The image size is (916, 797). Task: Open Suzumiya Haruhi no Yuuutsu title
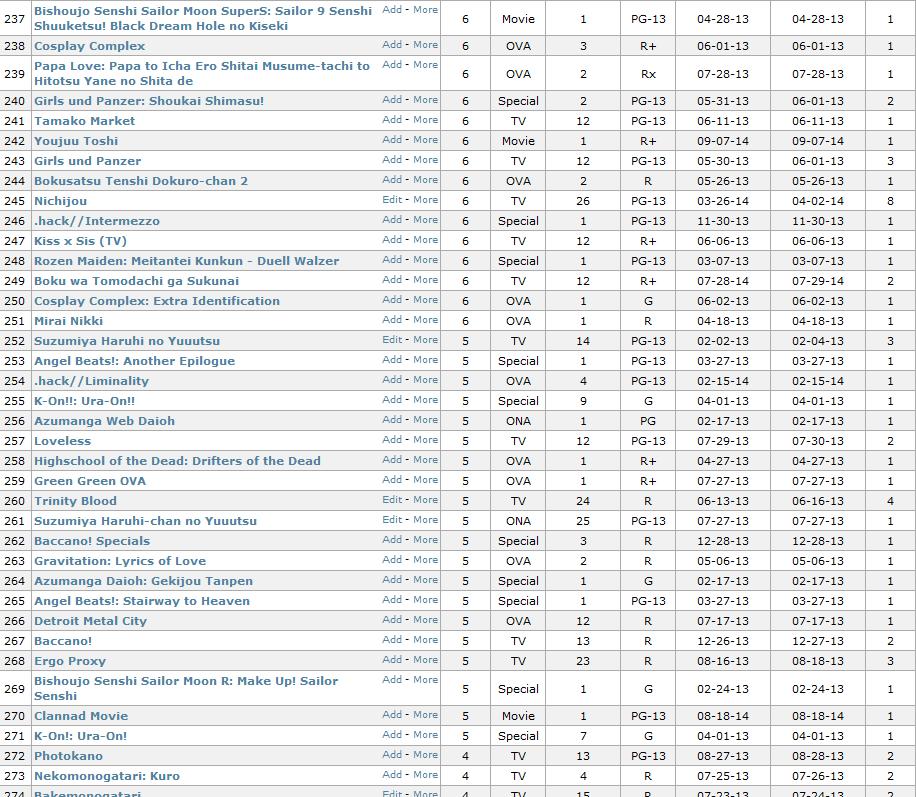pos(127,341)
